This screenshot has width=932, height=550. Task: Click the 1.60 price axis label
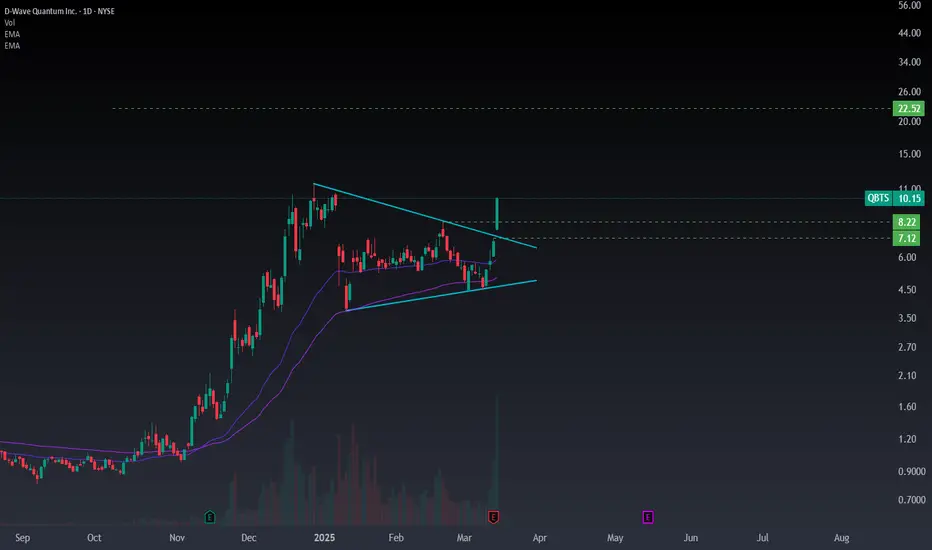click(907, 407)
